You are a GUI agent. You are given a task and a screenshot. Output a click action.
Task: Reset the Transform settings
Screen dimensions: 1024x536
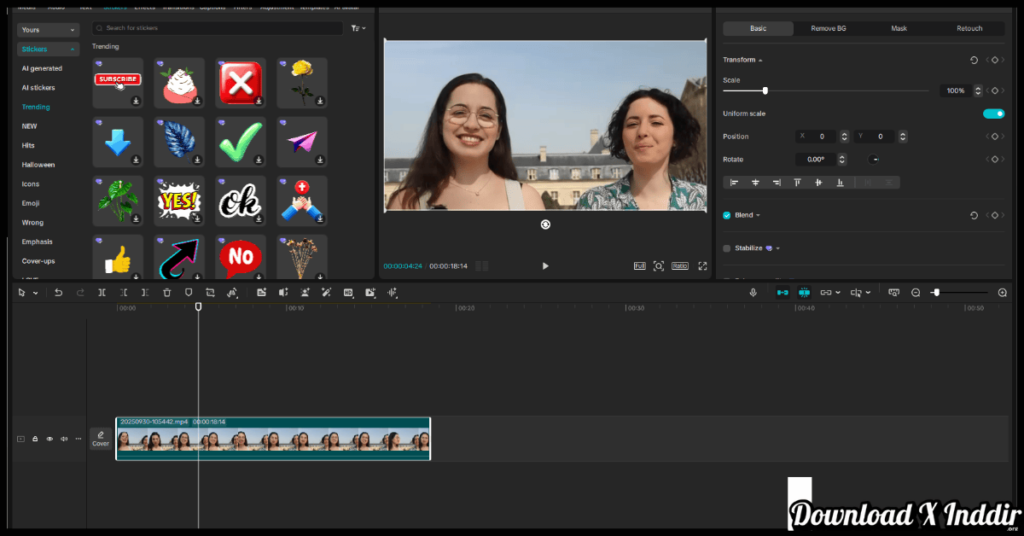tap(974, 60)
